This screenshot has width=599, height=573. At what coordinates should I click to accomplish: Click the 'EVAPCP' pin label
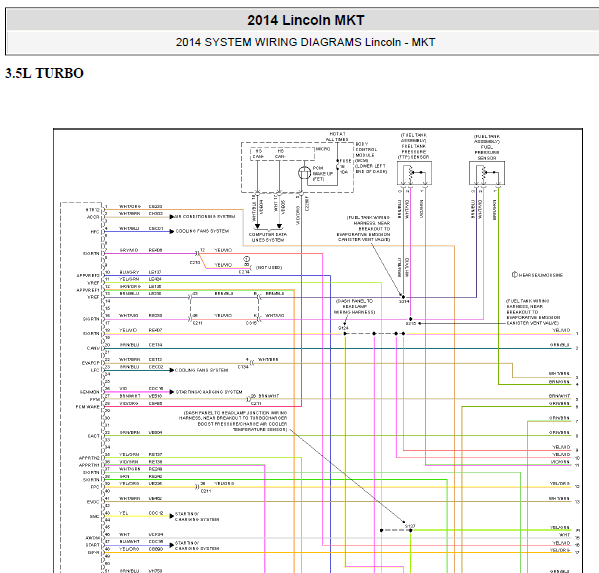pos(91,363)
